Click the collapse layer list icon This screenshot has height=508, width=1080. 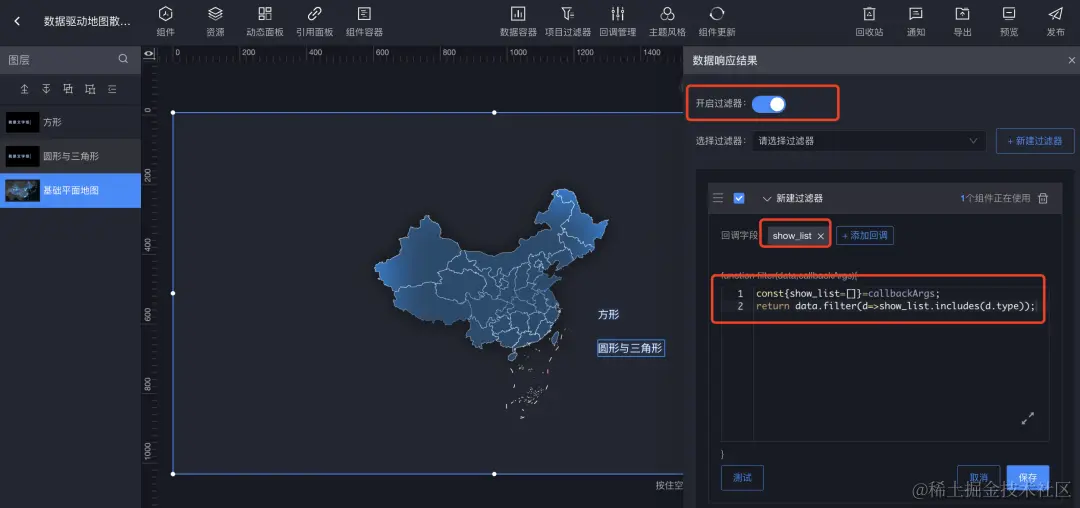coord(112,89)
